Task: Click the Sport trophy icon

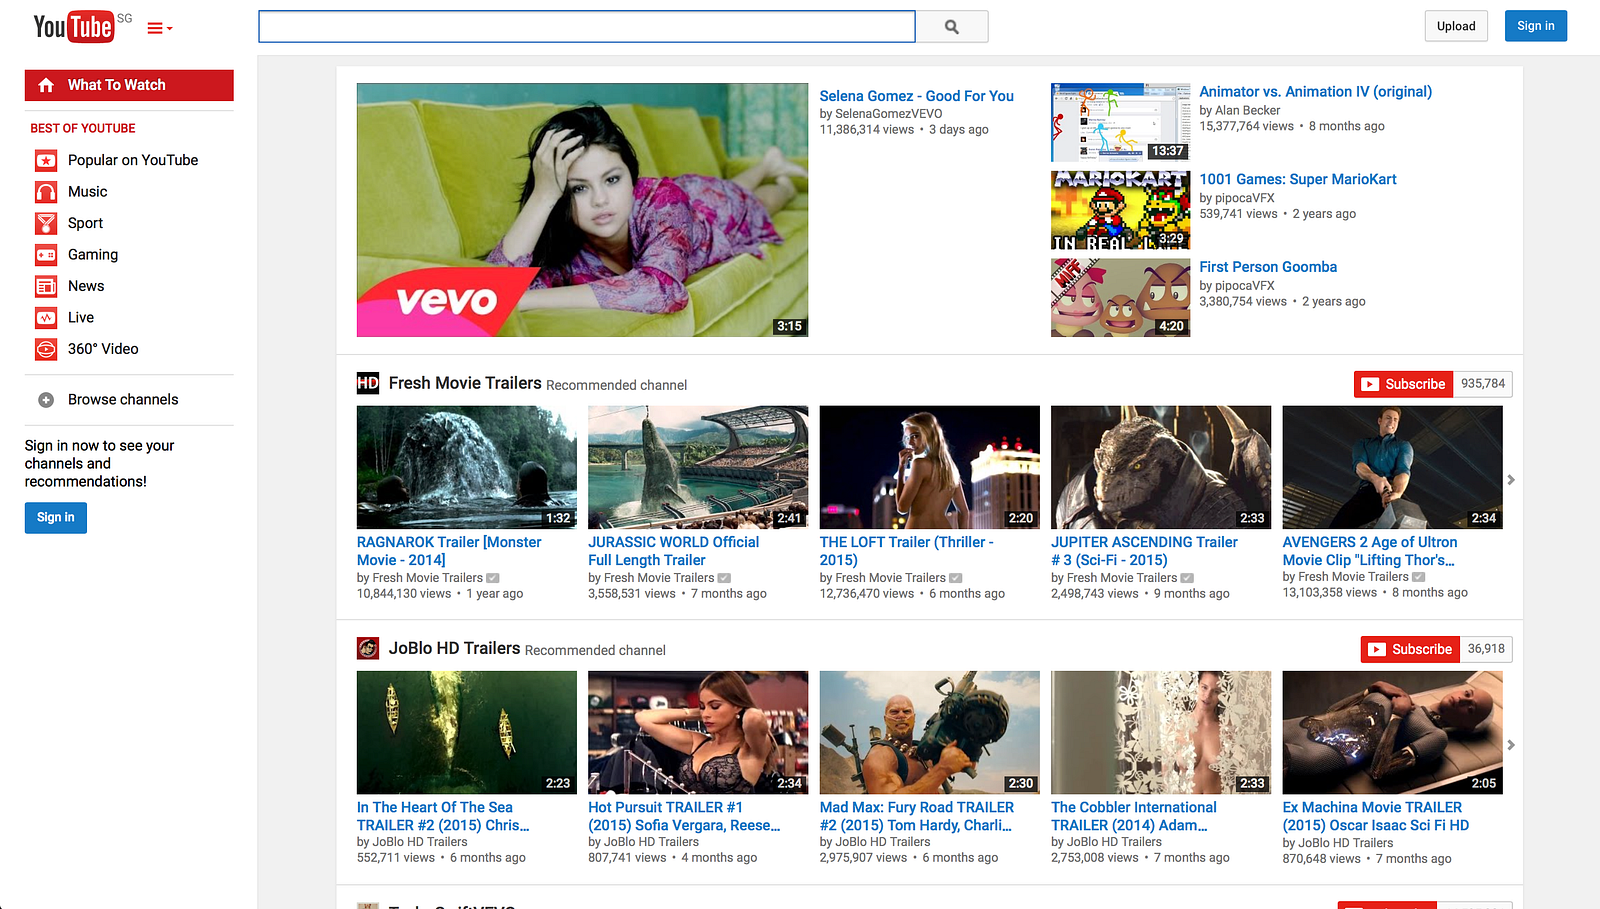Action: click(46, 223)
